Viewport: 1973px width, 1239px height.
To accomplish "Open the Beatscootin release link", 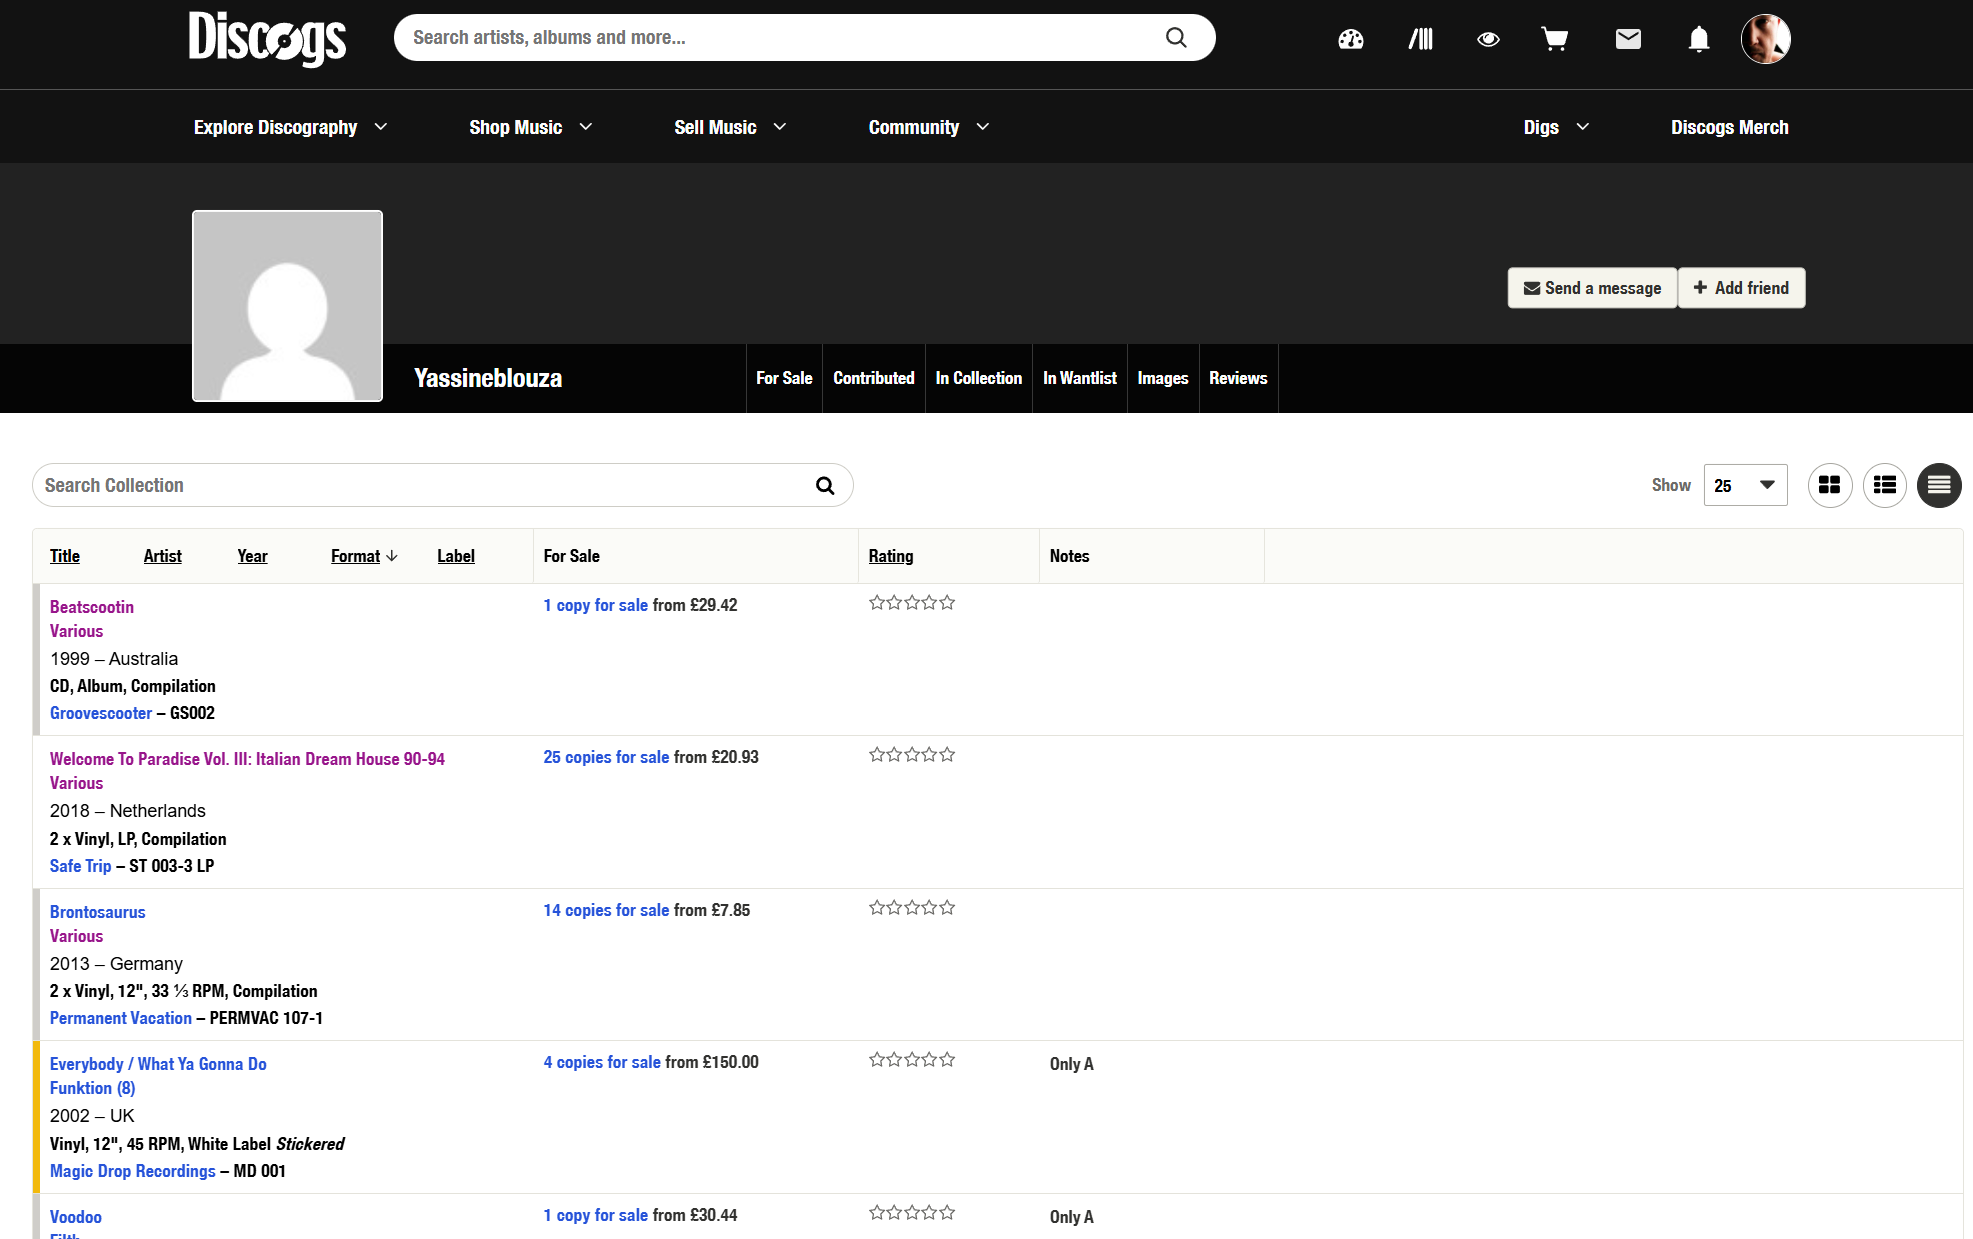I will click(x=92, y=607).
